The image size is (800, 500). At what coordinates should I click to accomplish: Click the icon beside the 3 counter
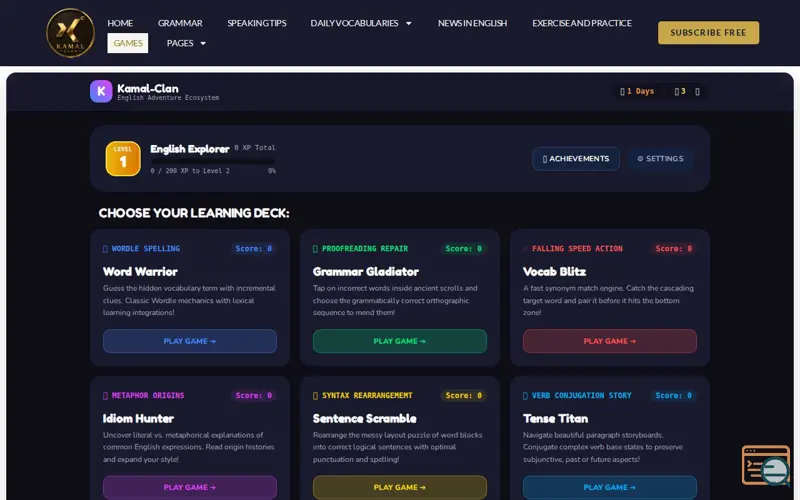coord(677,92)
